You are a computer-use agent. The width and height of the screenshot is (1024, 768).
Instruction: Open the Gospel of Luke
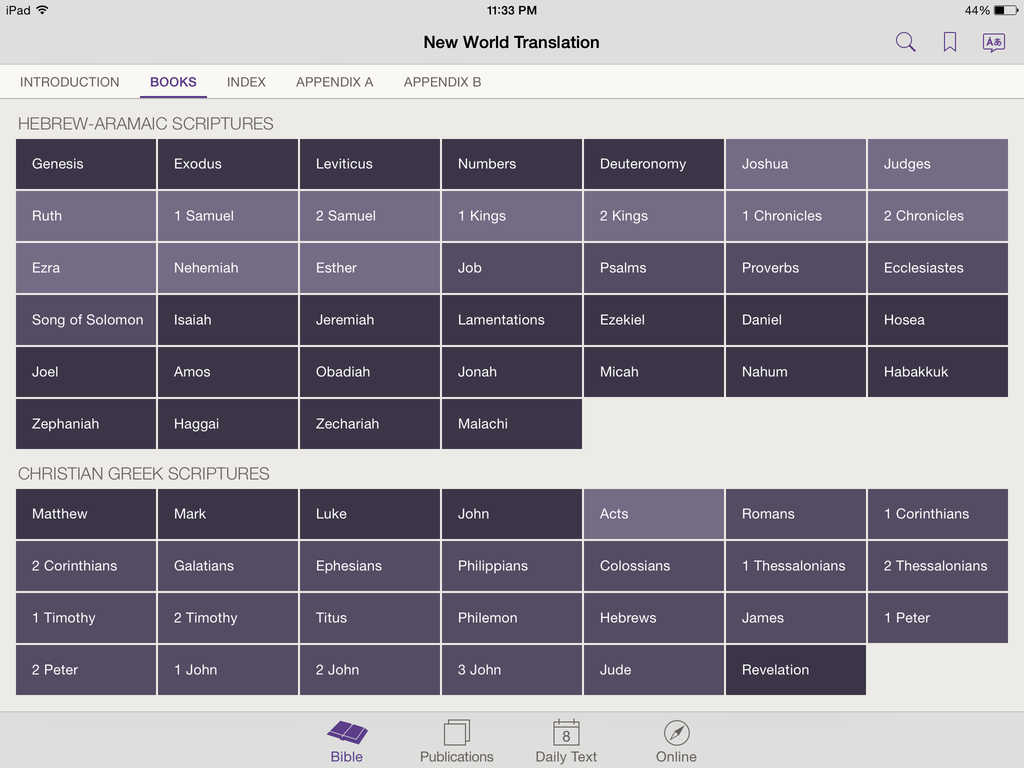pyautogui.click(x=370, y=514)
